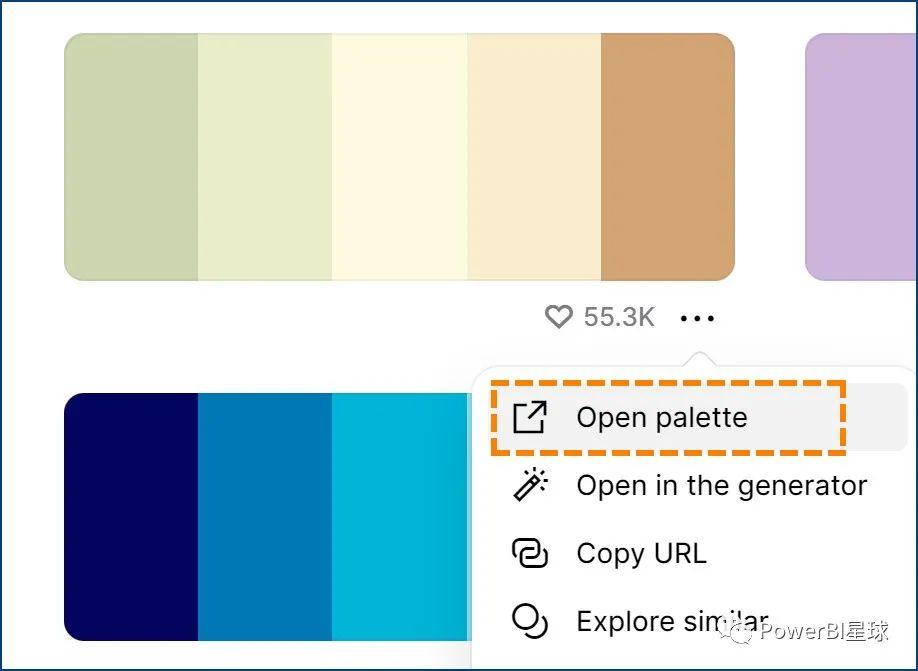Select the cream yellow color swatch

tap(399, 157)
